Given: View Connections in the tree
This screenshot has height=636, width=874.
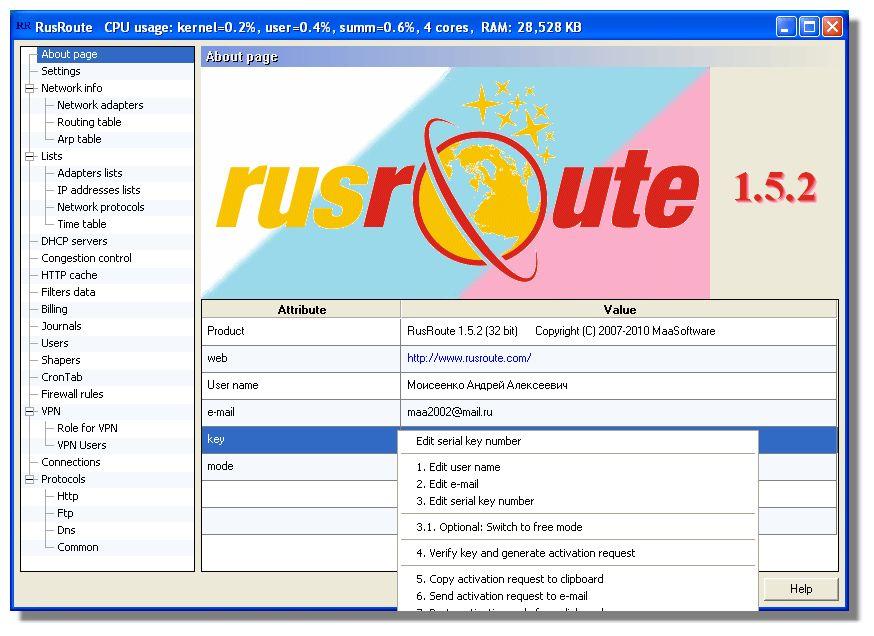Looking at the screenshot, I should [71, 462].
